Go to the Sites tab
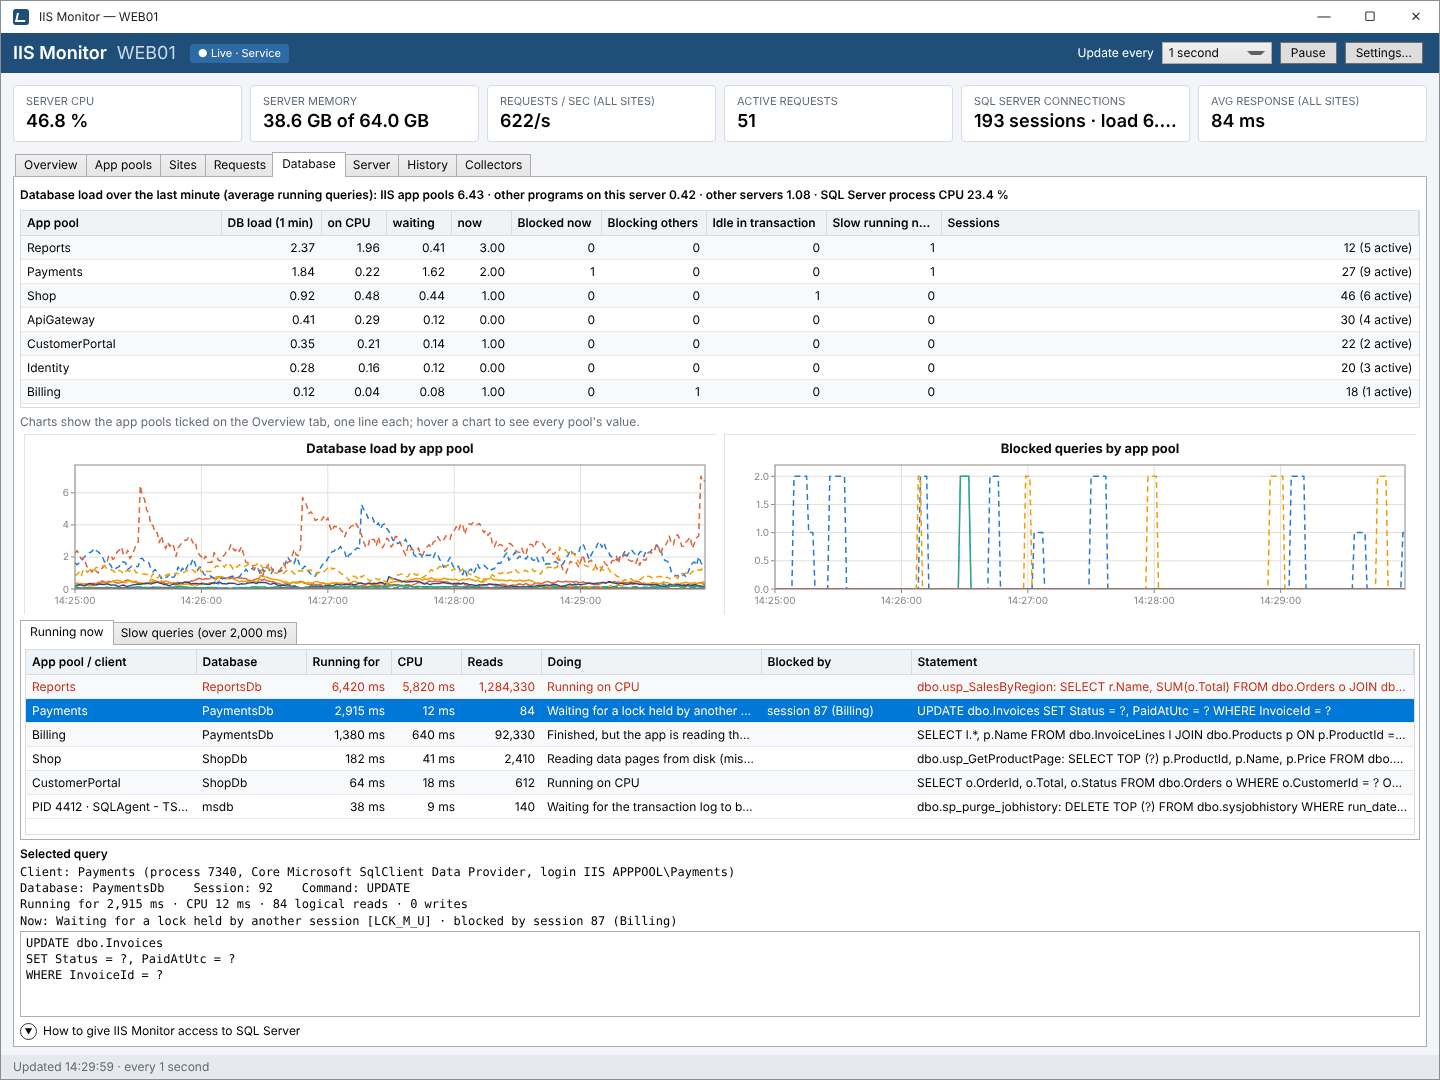 click(183, 165)
